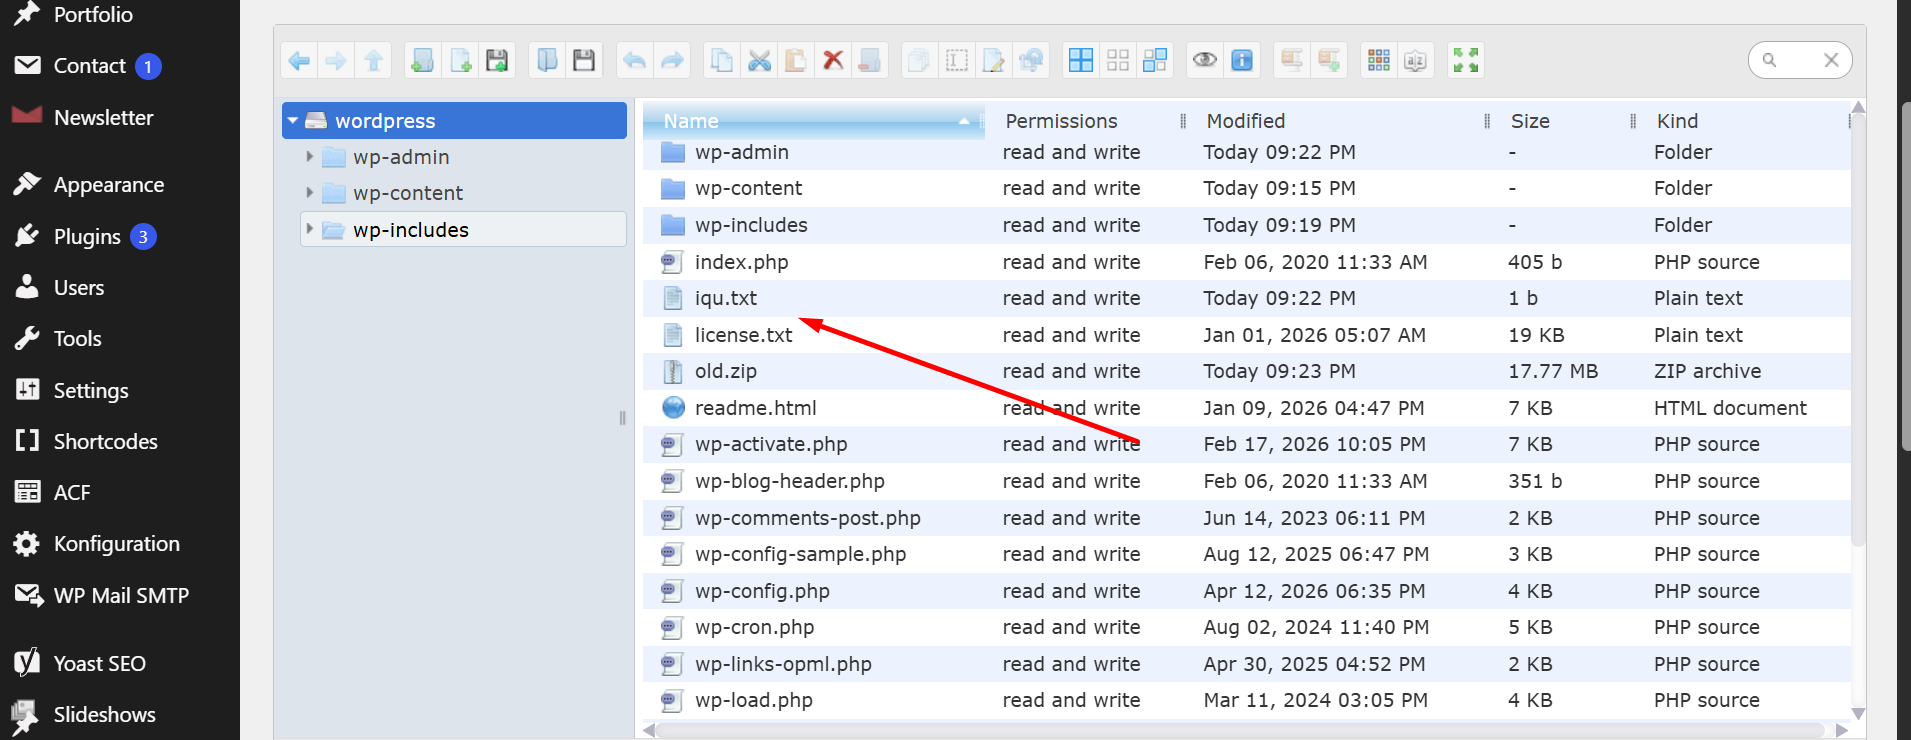Image resolution: width=1911 pixels, height=740 pixels.
Task: Redo the last file operation
Action: (672, 61)
